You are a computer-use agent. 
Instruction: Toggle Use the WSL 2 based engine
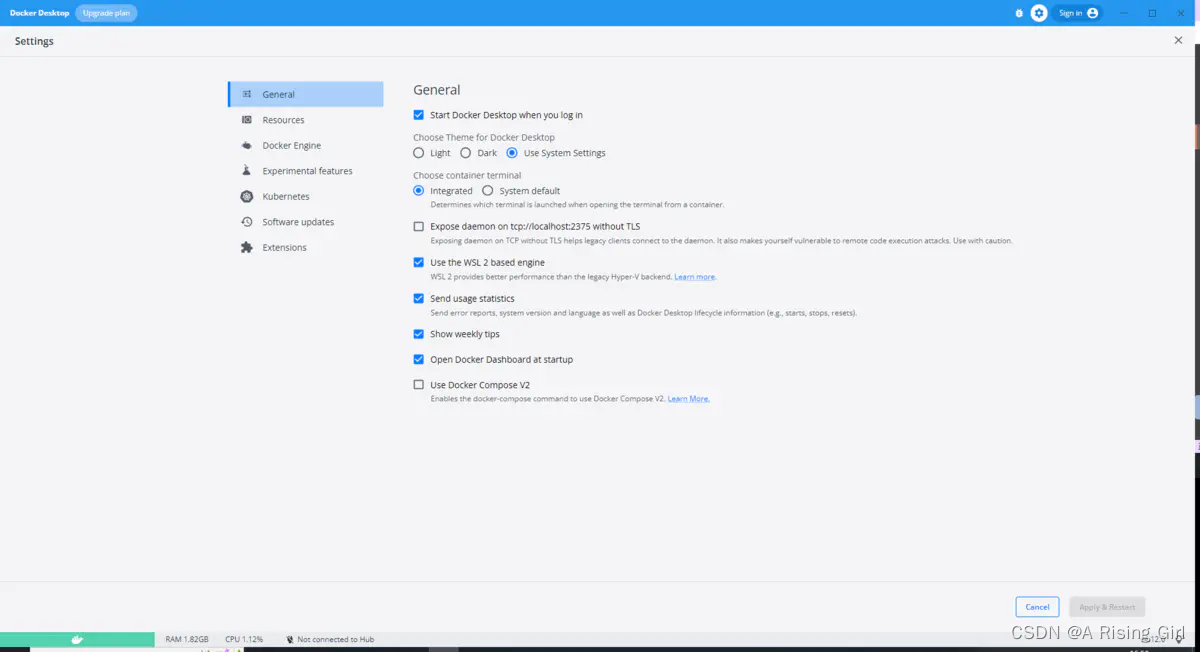[419, 262]
